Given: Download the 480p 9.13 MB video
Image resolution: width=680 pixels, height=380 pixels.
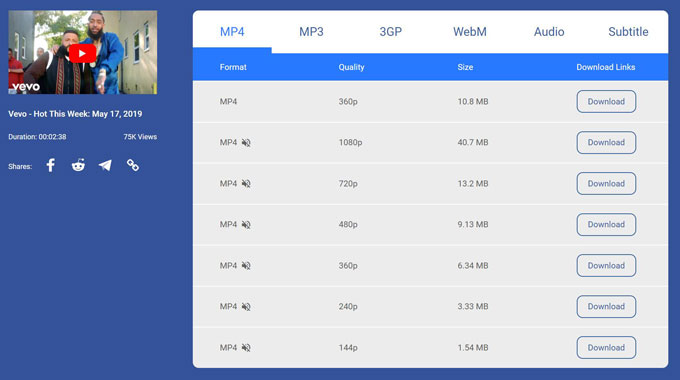Looking at the screenshot, I should [606, 225].
